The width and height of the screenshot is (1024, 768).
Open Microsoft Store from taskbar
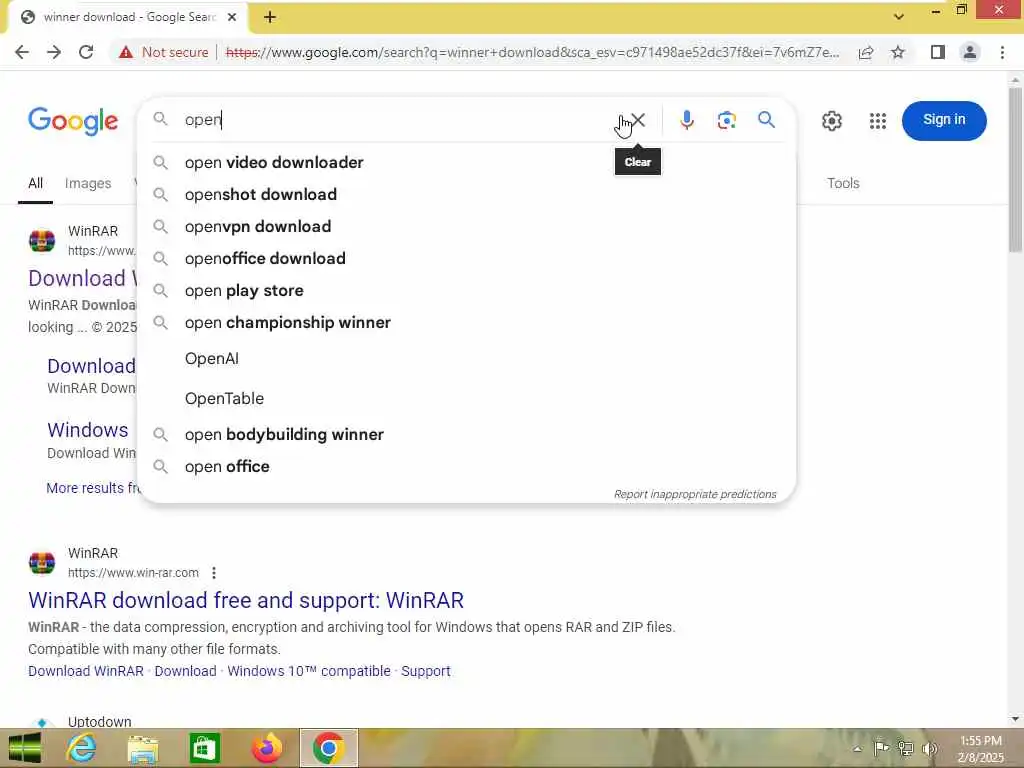[204, 748]
